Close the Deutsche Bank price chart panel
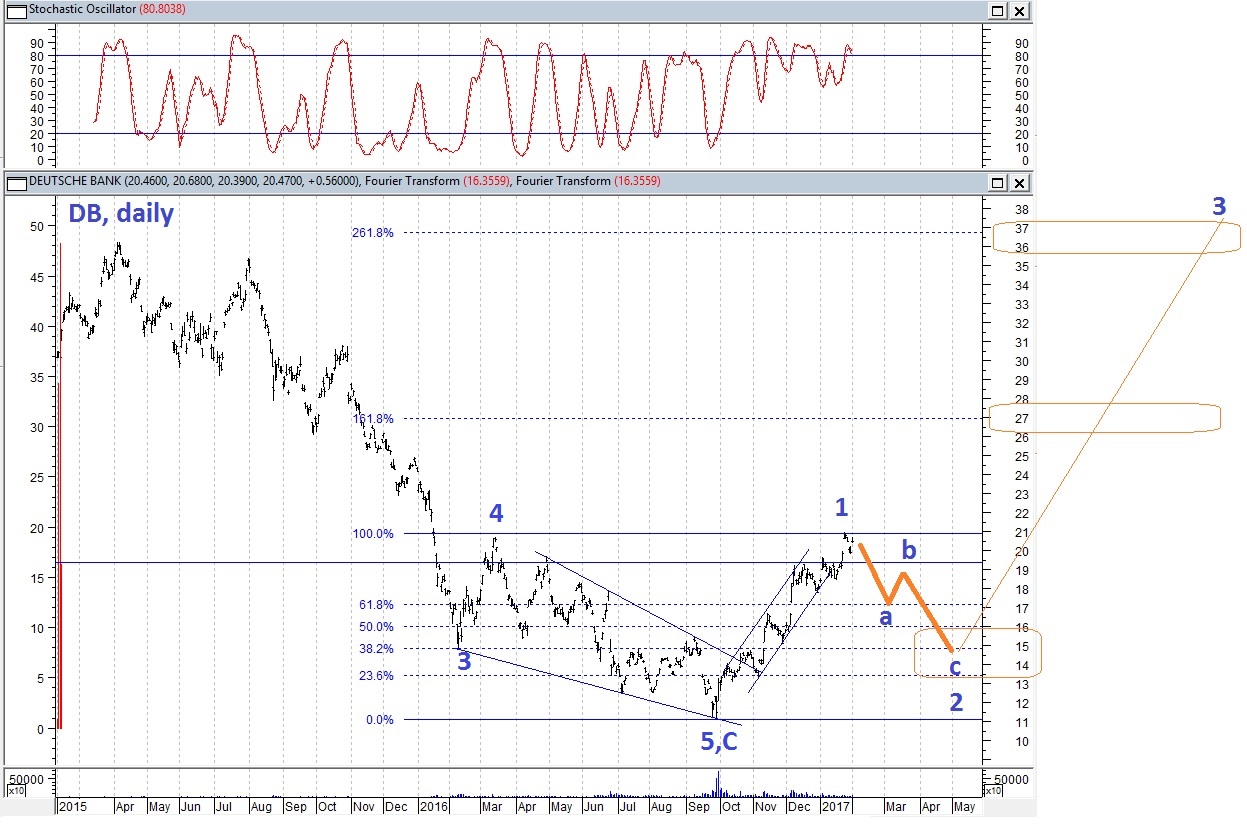The image size is (1247, 826). [x=1019, y=183]
